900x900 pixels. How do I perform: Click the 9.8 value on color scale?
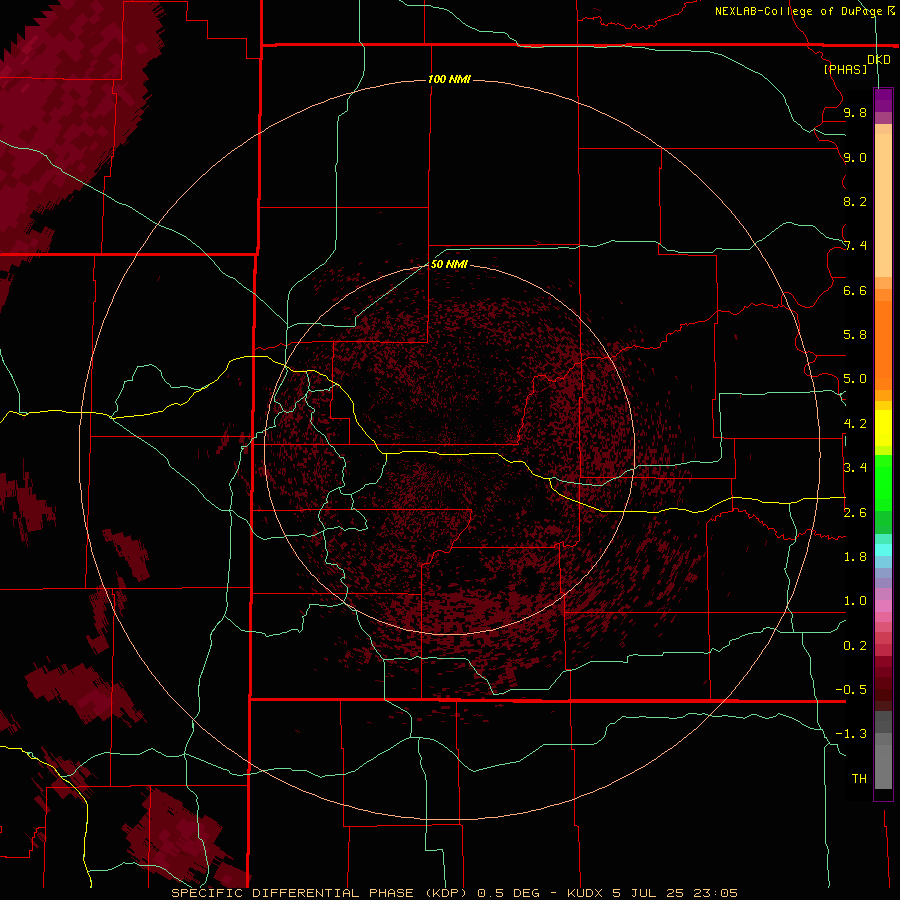855,112
